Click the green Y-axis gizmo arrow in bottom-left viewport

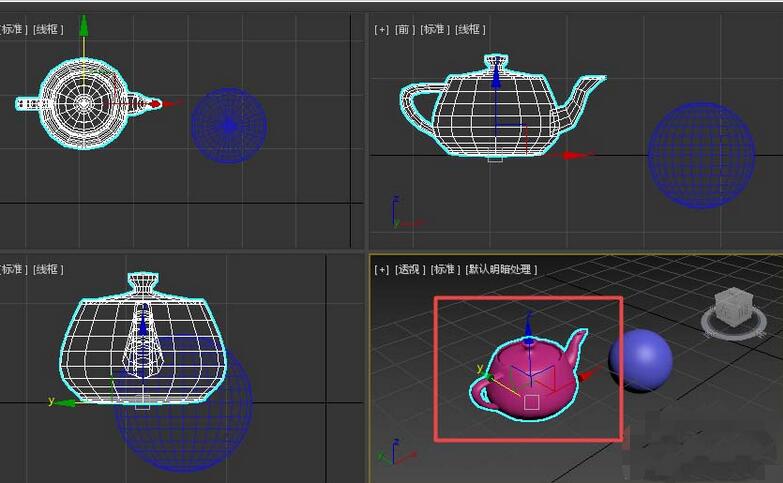pos(63,403)
